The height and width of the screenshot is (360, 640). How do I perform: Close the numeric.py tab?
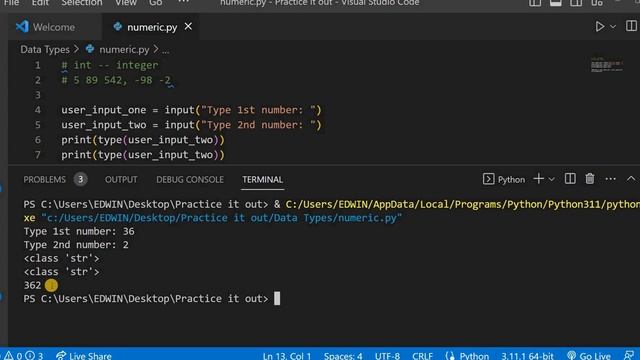[188, 27]
